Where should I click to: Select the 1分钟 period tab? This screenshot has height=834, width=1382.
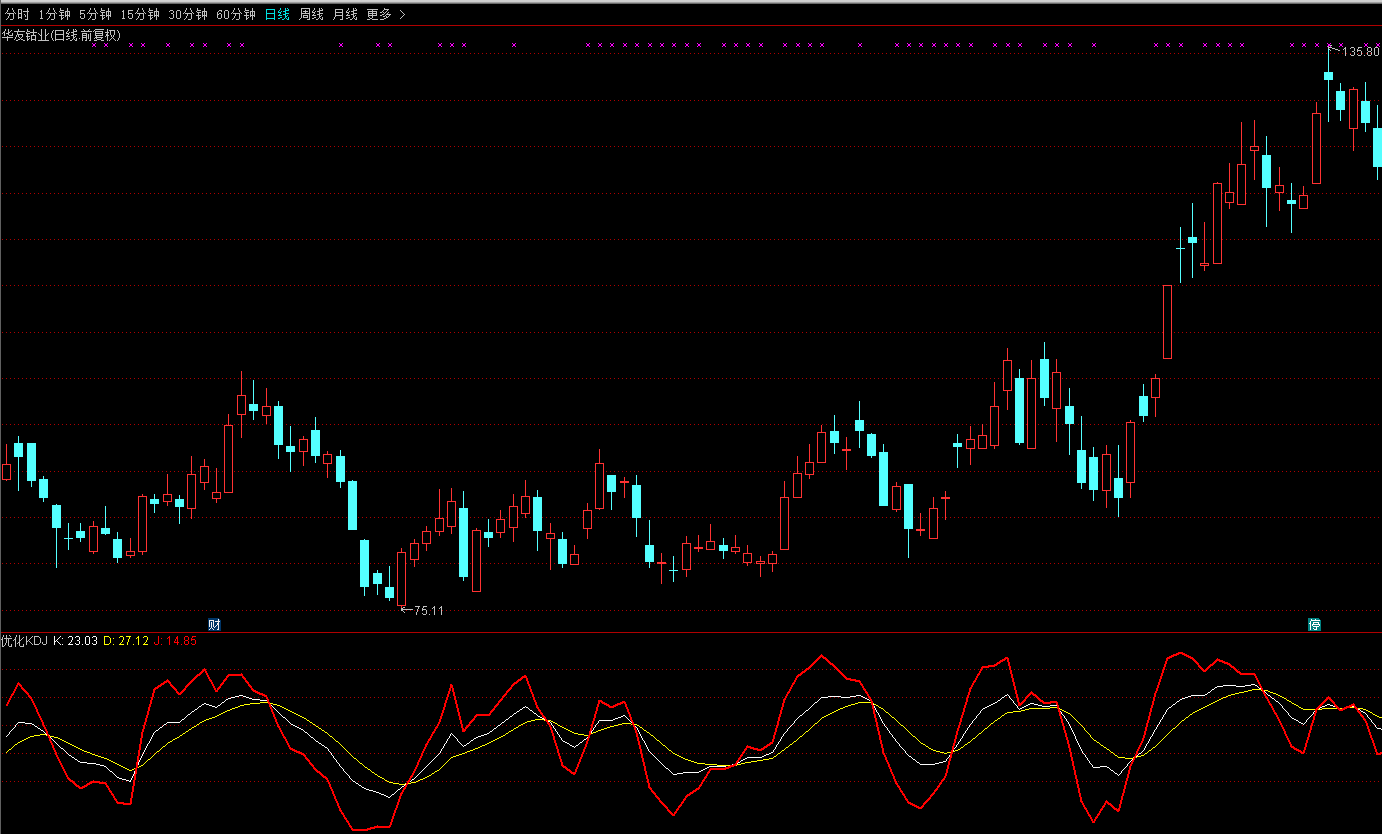pos(55,15)
